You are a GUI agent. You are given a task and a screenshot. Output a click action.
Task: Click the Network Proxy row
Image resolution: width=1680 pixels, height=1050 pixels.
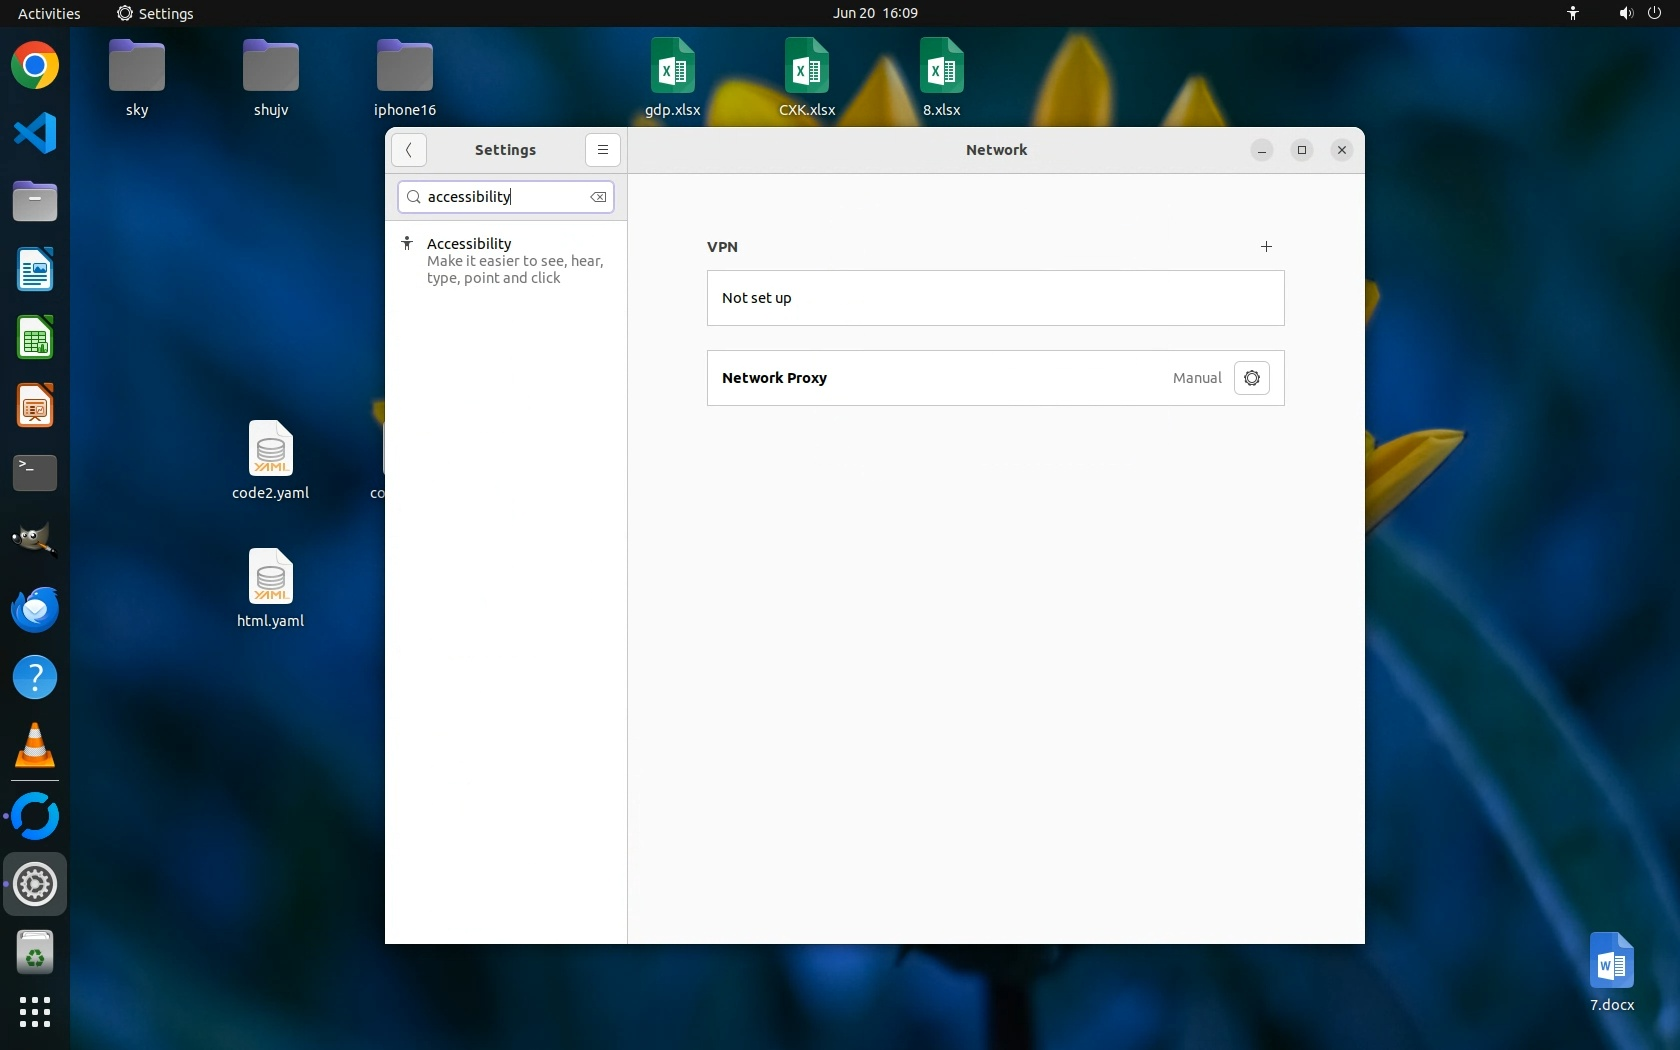point(940,378)
